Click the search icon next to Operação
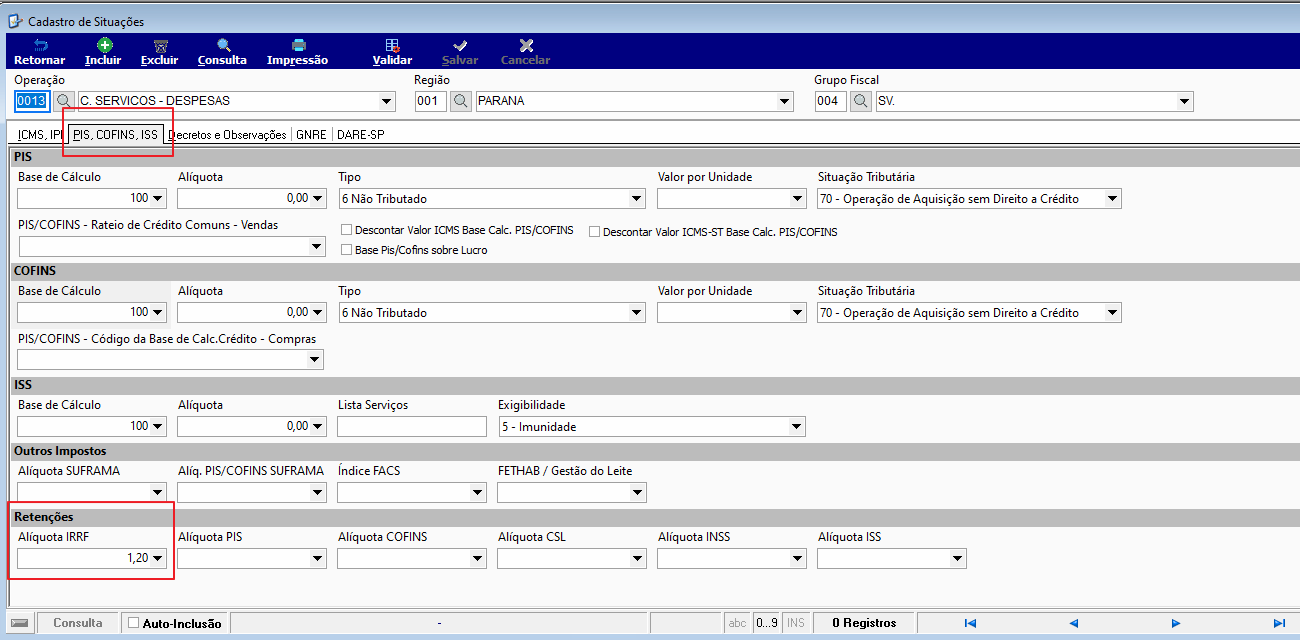This screenshot has height=640, width=1300. tap(63, 101)
